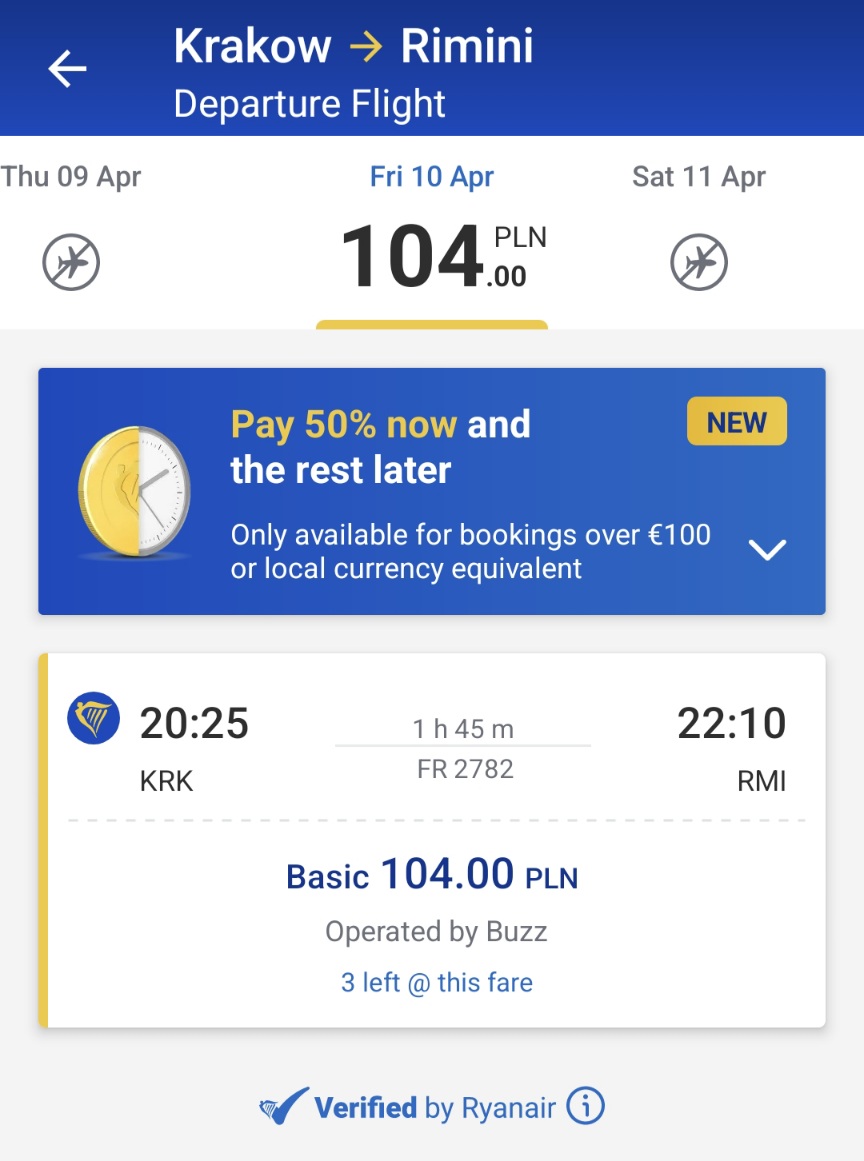864x1161 pixels.
Task: Tap the Pay 50% now headline text
Action: [x=380, y=446]
